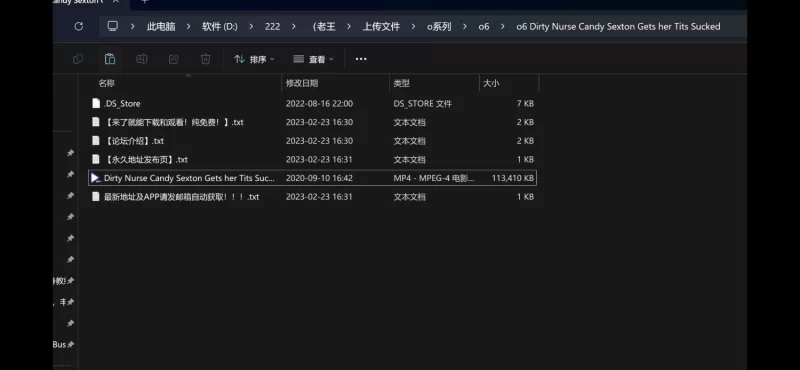This screenshot has height=370, width=800.
Task: Click date cell of 【论坛介绍】.txt row
Action: click(319, 141)
